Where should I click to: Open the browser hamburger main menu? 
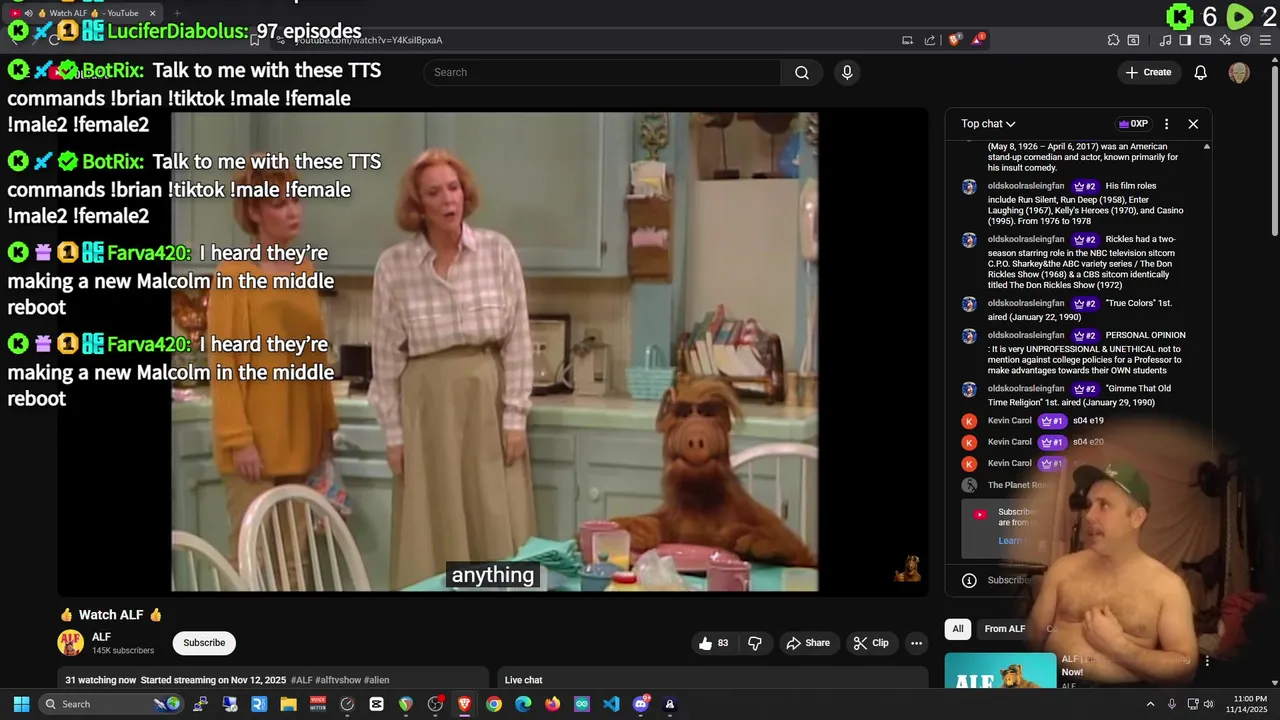click(x=1265, y=40)
